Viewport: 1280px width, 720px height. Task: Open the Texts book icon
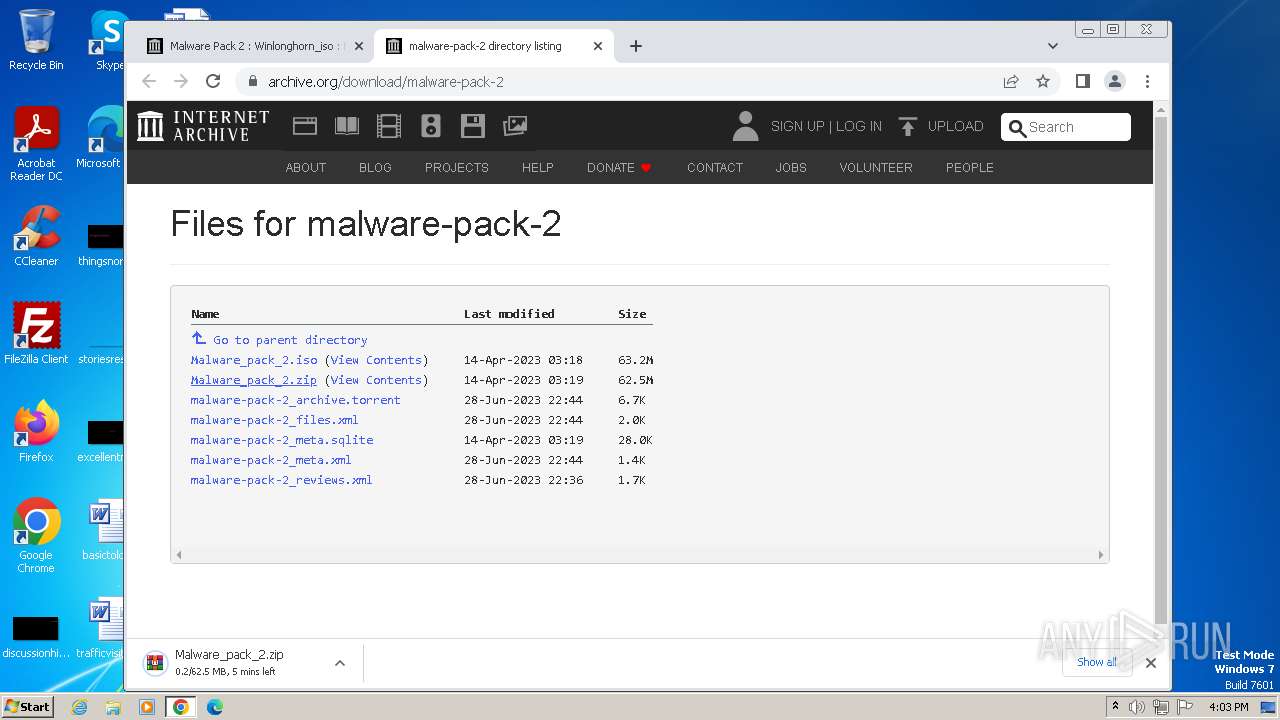click(347, 126)
